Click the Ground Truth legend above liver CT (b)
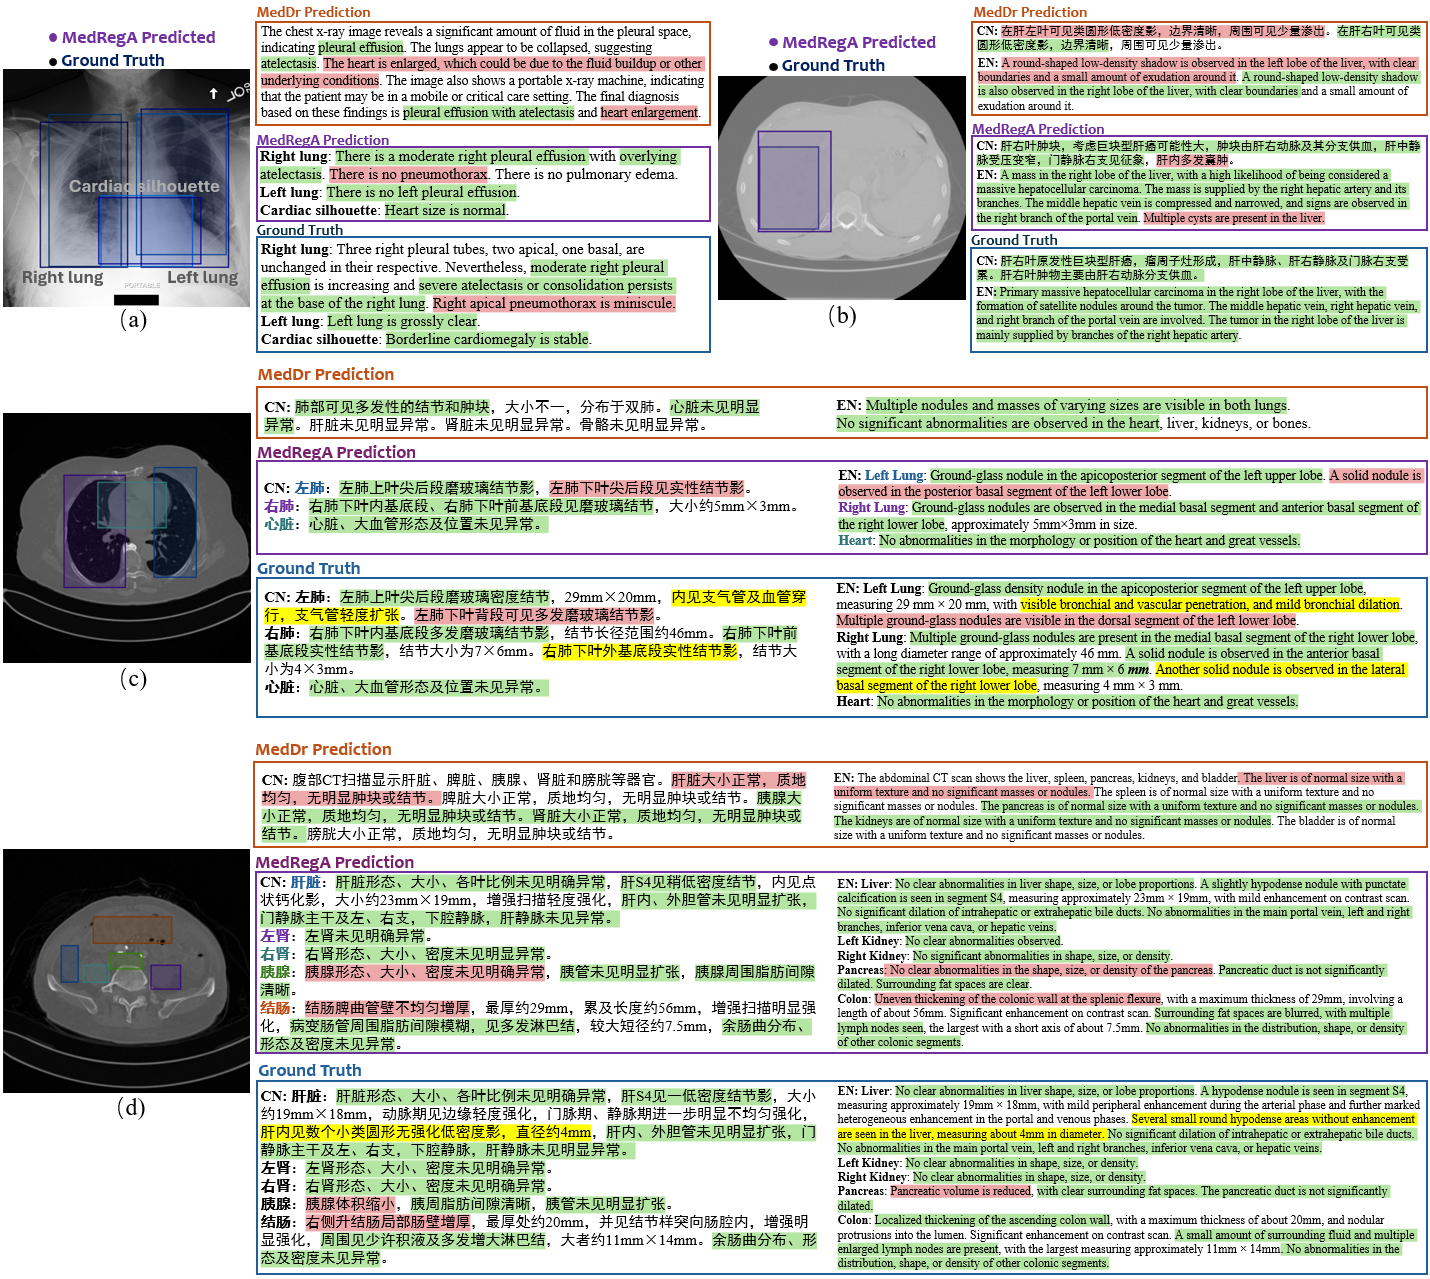The image size is (1430, 1279). click(x=827, y=65)
